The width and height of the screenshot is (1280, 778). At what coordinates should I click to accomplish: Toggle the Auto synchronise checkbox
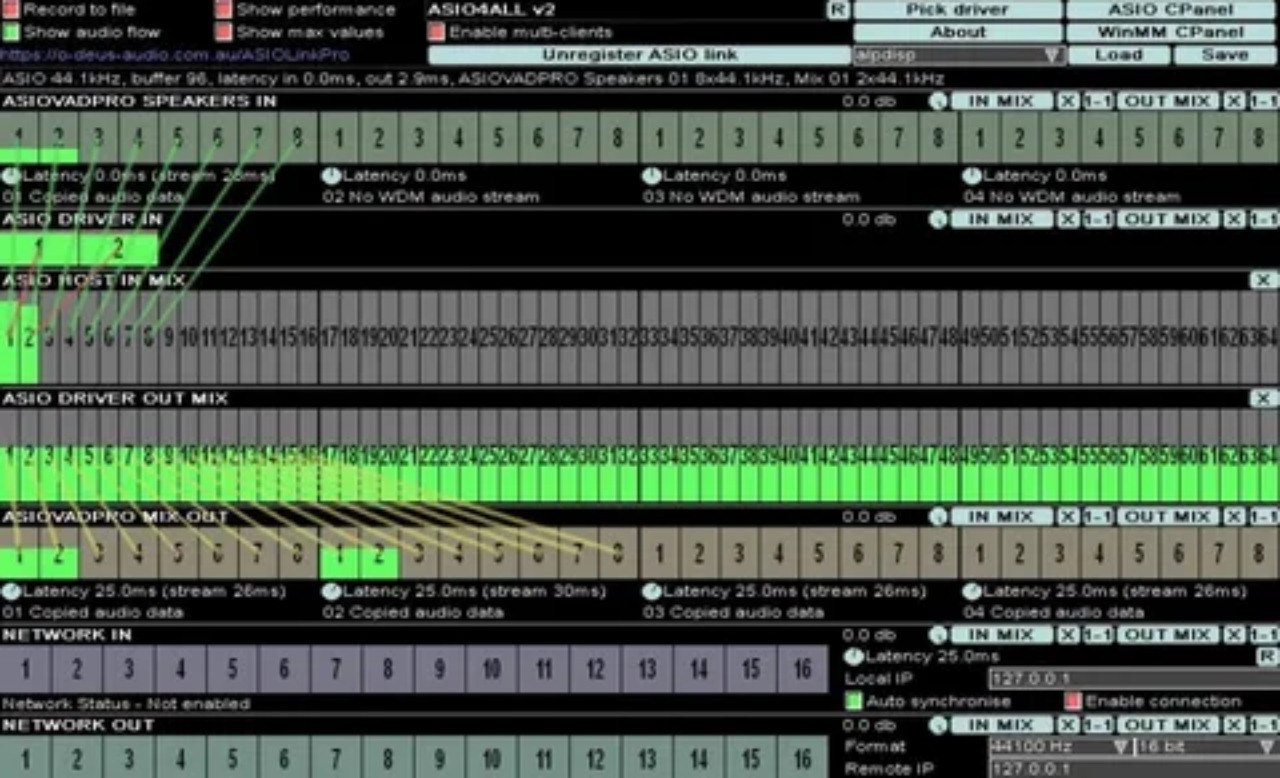853,702
